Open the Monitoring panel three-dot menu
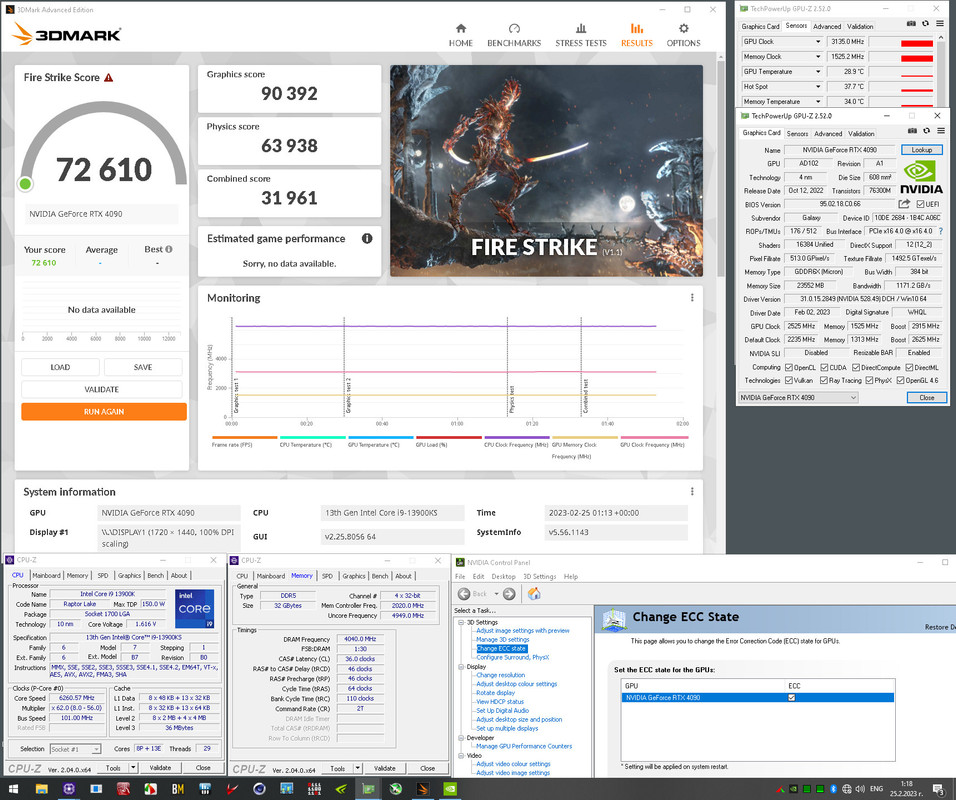Image resolution: width=956 pixels, height=800 pixels. coord(692,298)
